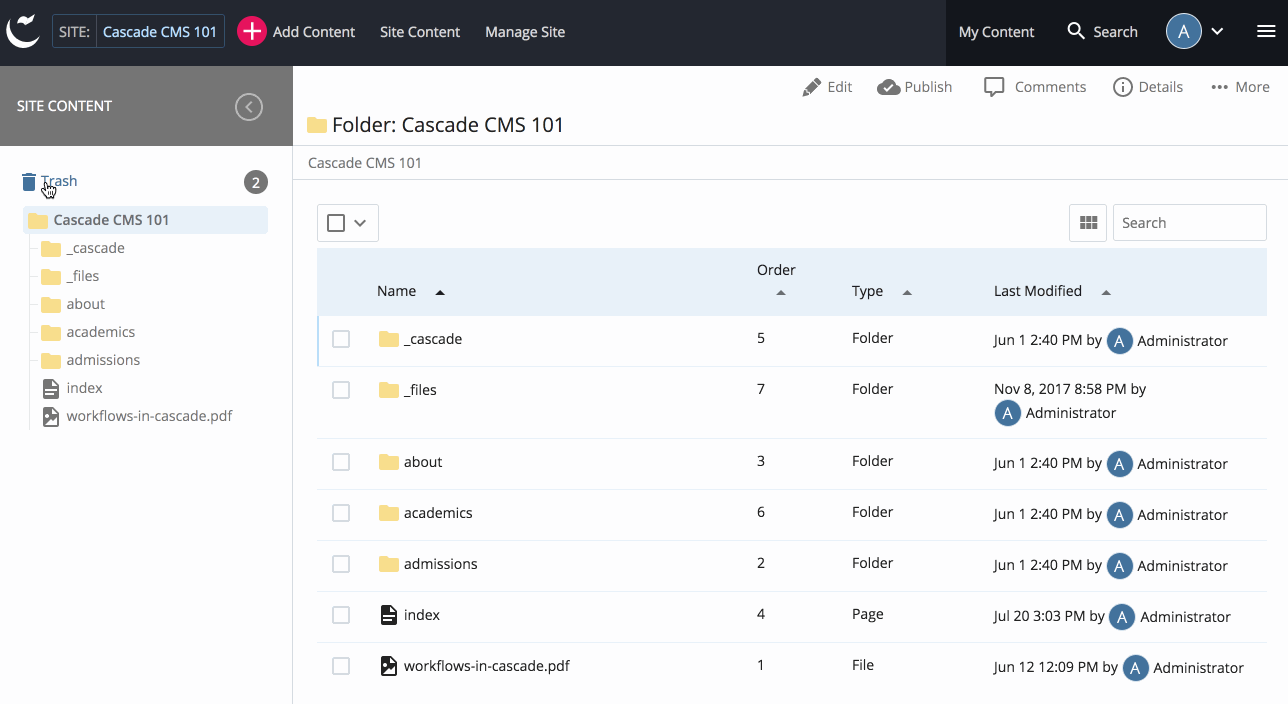This screenshot has width=1288, height=704.
Task: Open the SITE selector Cascade CMS 101
Action: (138, 31)
